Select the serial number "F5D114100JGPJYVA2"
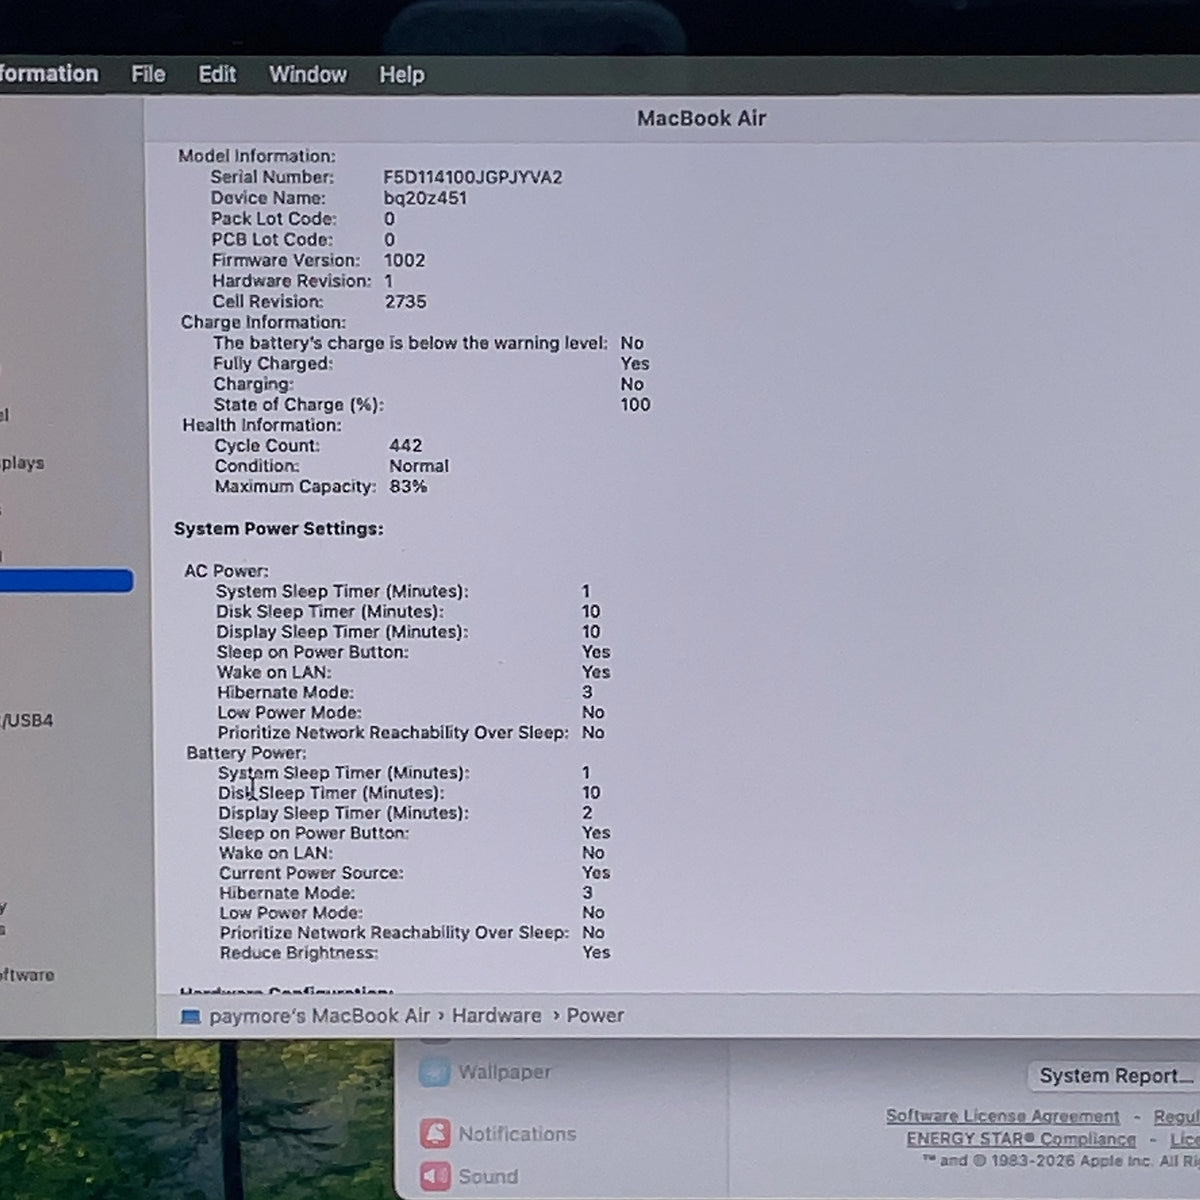This screenshot has height=1200, width=1200. 473,177
